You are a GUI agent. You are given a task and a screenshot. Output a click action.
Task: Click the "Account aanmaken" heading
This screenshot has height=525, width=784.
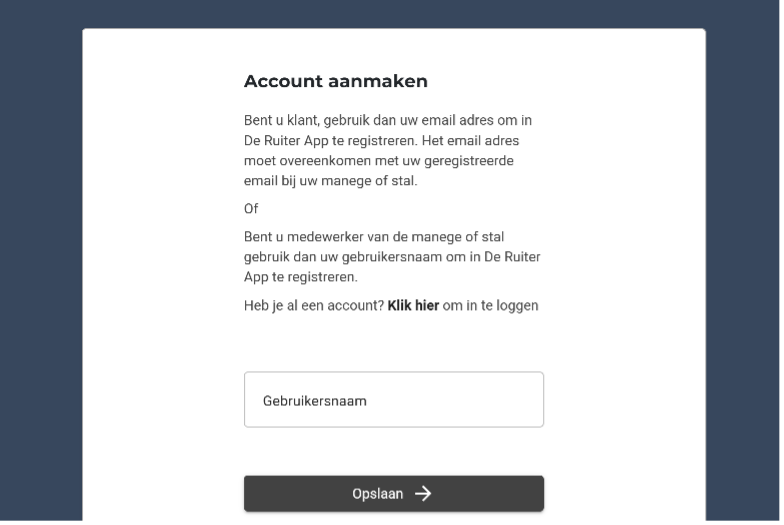335,82
